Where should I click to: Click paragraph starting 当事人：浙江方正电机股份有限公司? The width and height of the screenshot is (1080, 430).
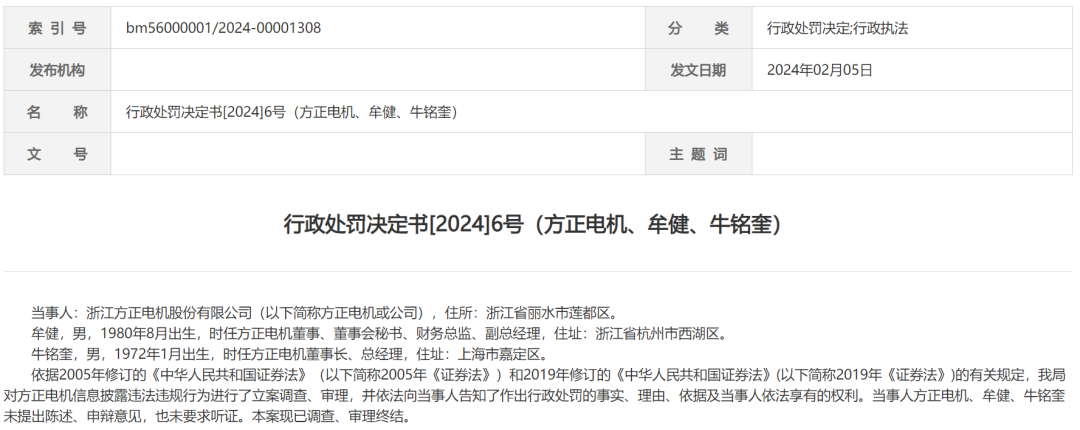324,313
